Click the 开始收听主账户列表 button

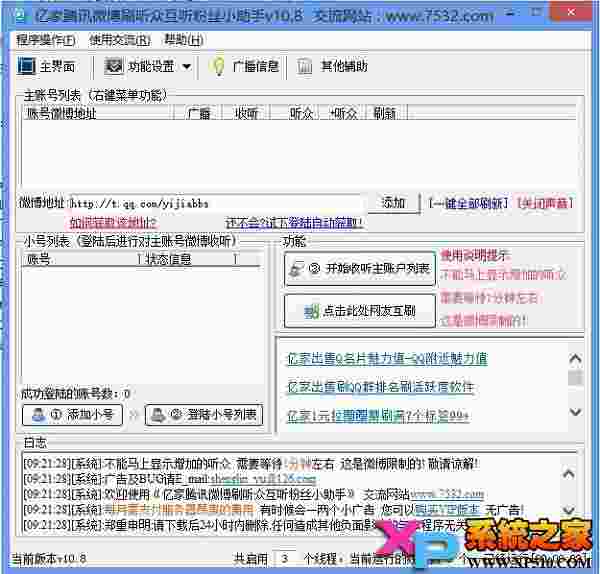click(360, 269)
